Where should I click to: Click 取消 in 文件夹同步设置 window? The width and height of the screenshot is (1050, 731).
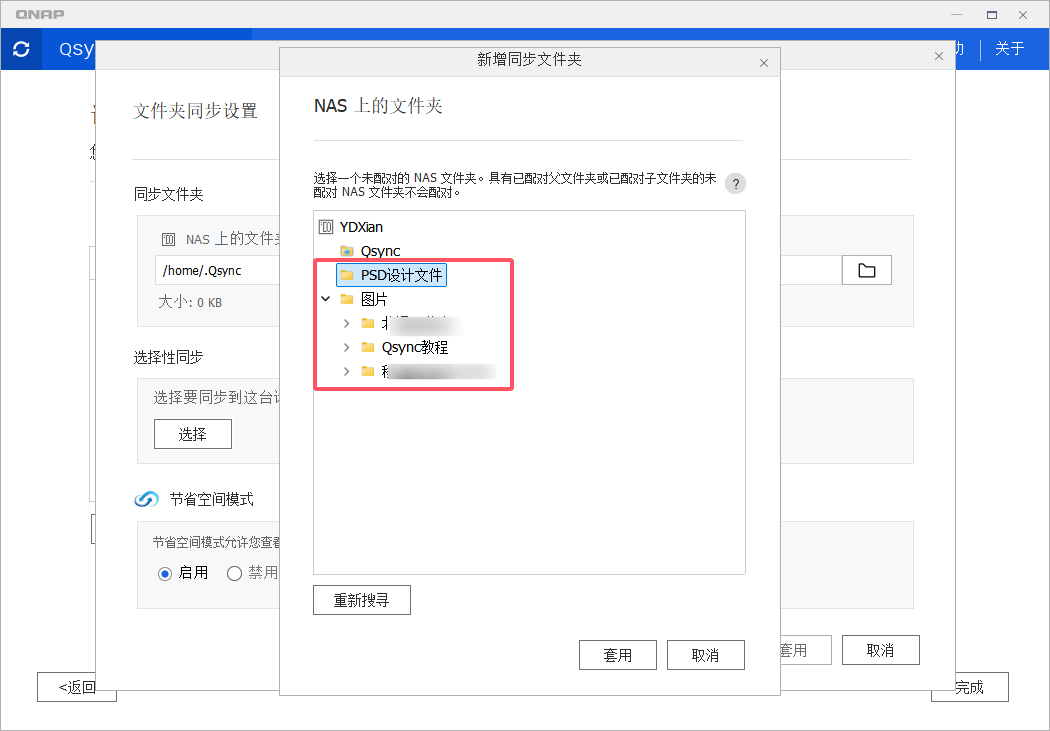click(x=880, y=650)
